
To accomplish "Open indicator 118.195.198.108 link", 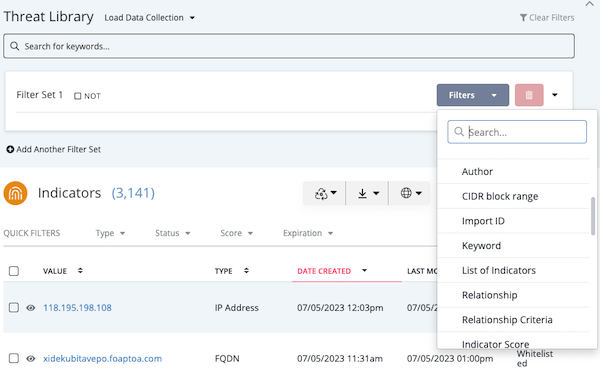I will click(x=77, y=308).
